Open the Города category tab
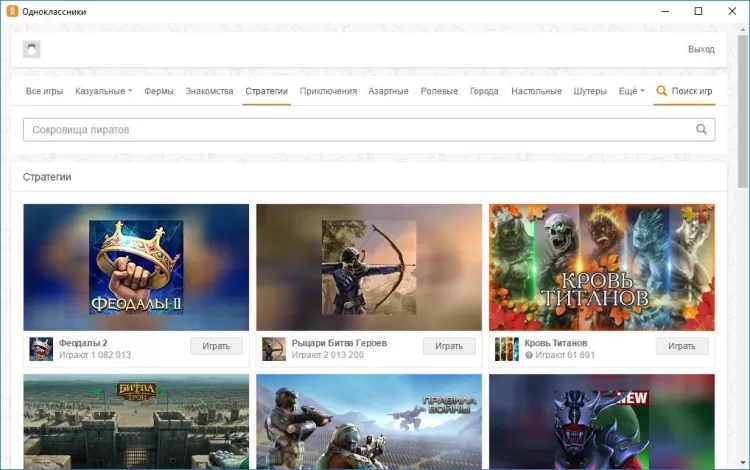This screenshot has width=750, height=470. (484, 91)
